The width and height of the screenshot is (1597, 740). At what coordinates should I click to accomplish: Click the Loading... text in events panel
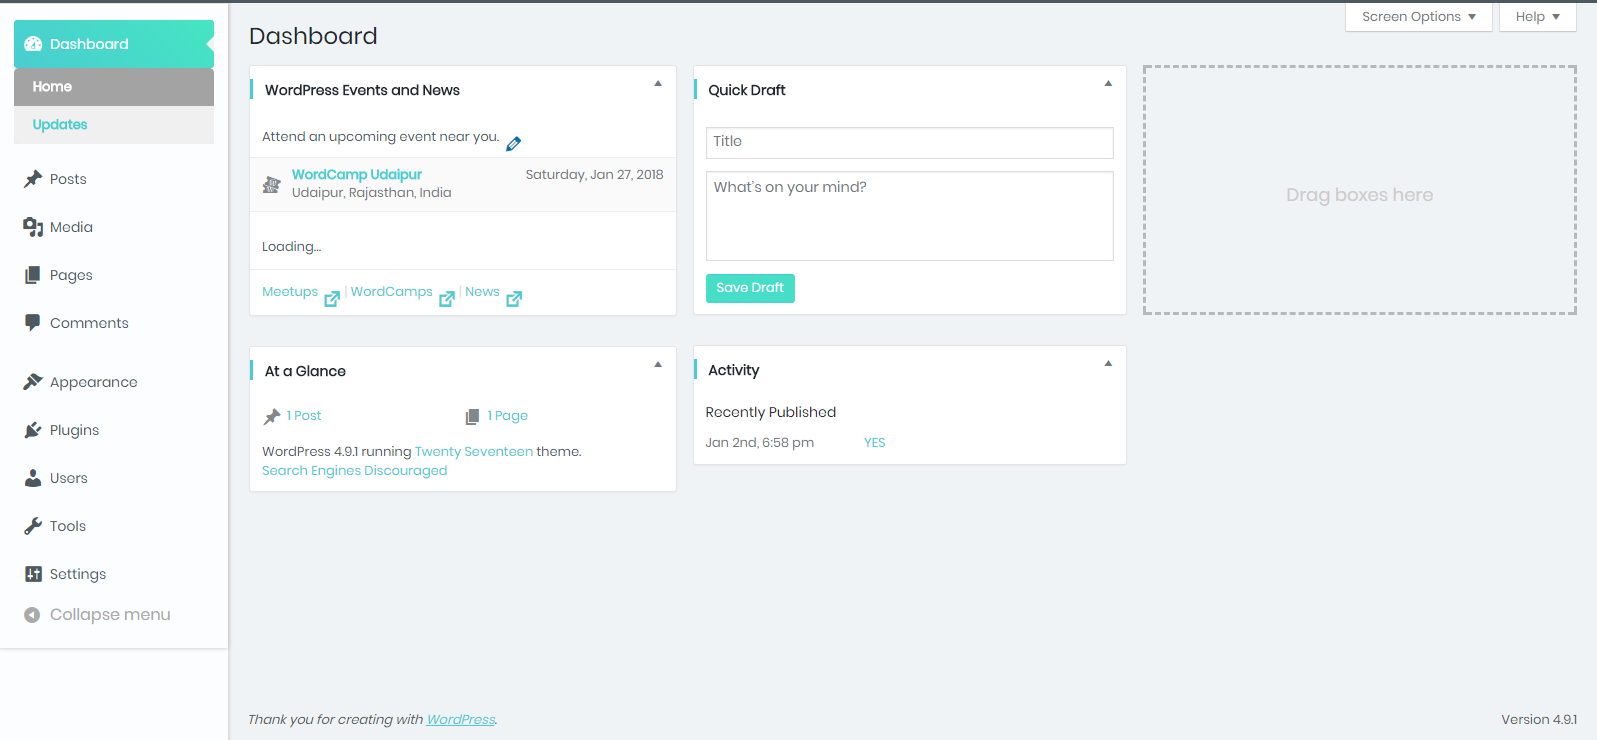coord(292,247)
